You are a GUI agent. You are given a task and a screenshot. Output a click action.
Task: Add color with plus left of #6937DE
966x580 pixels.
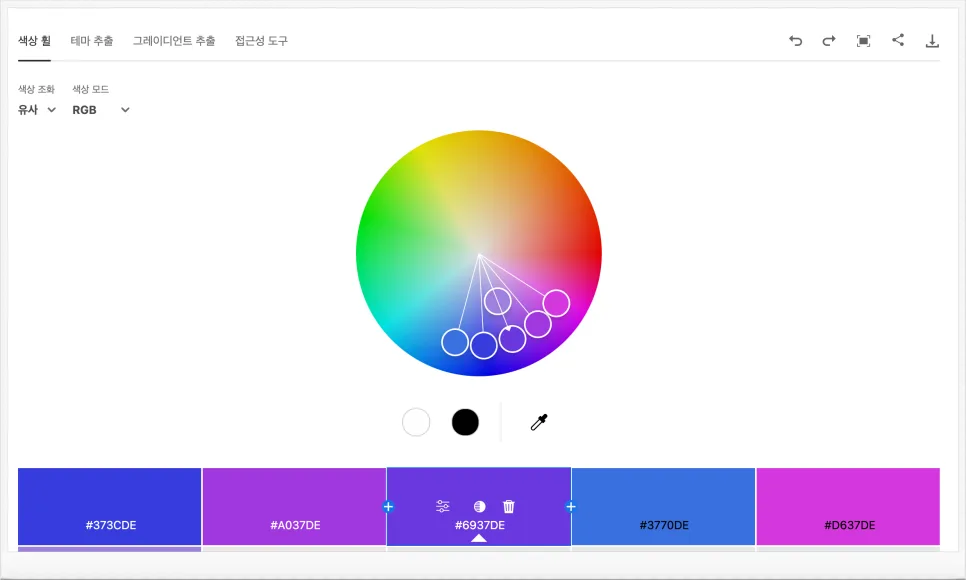coord(388,507)
